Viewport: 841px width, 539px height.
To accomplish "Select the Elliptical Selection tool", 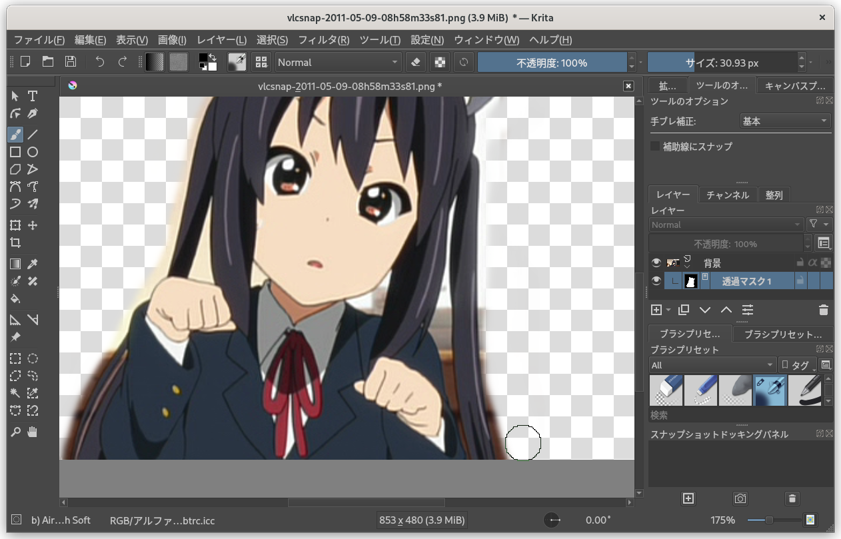I will (33, 358).
